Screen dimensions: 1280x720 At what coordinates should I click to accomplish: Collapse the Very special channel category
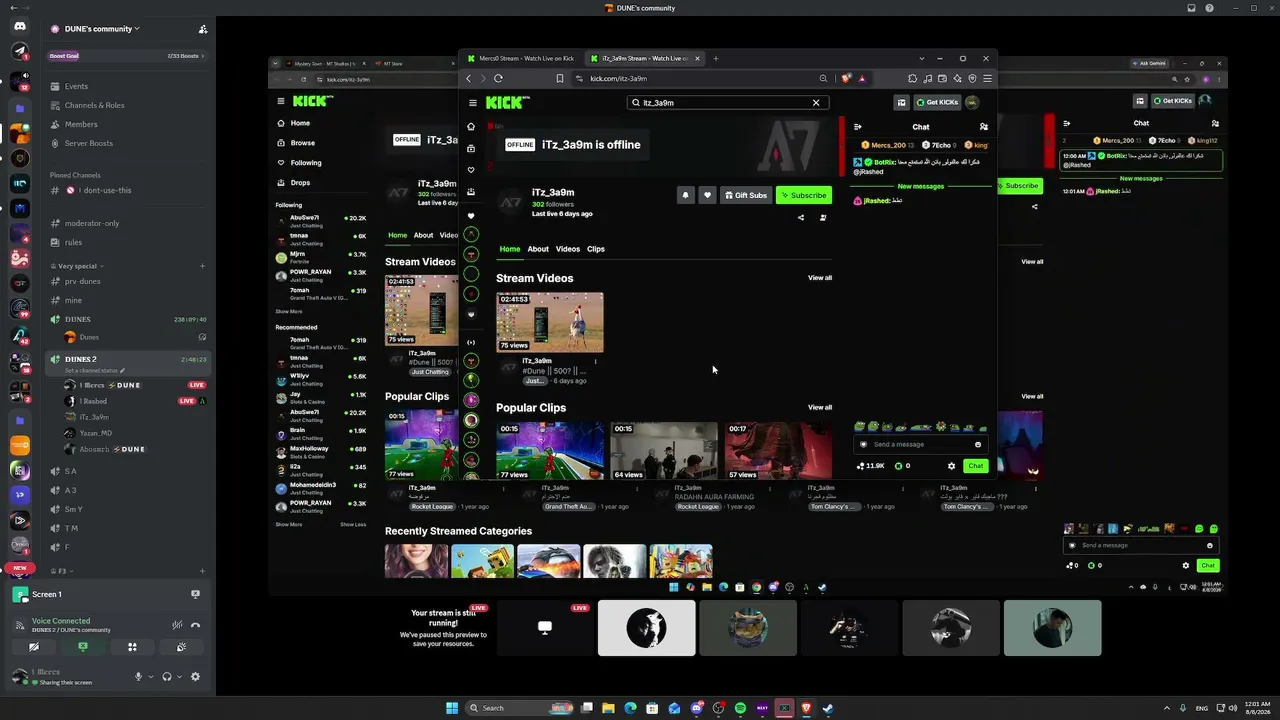click(77, 266)
